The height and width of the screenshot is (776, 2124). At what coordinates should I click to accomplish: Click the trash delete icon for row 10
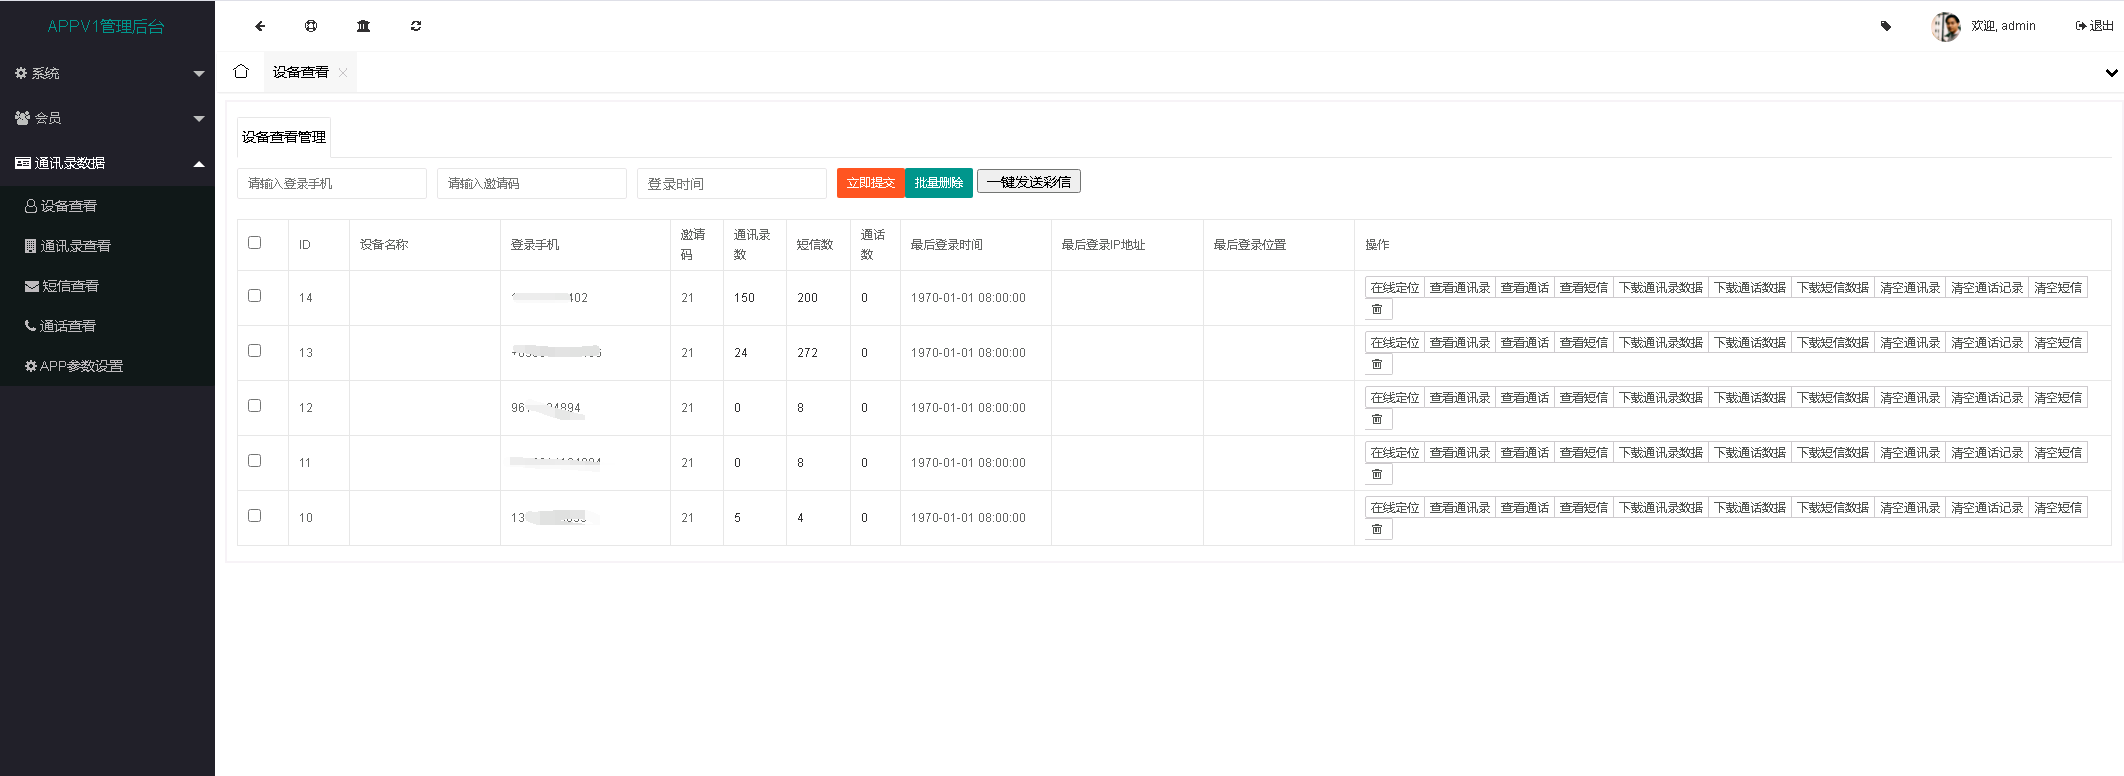[x=1378, y=530]
